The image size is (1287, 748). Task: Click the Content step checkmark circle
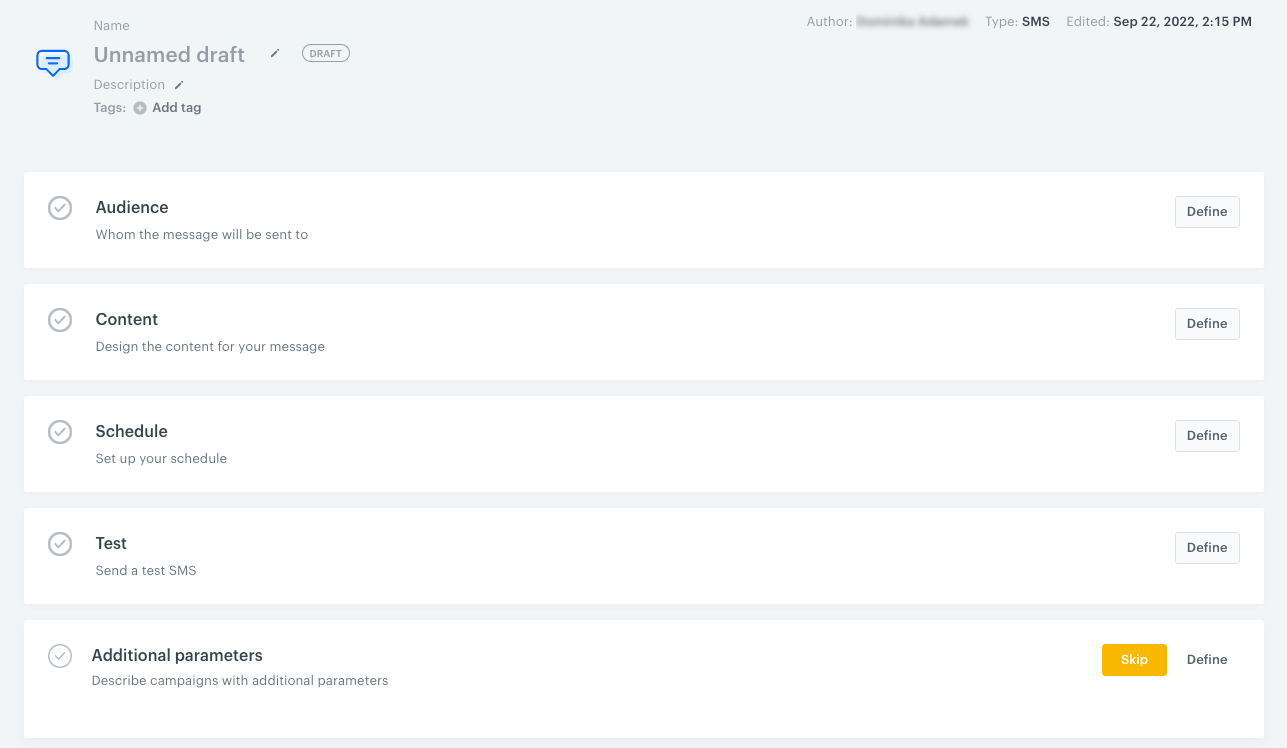60,320
